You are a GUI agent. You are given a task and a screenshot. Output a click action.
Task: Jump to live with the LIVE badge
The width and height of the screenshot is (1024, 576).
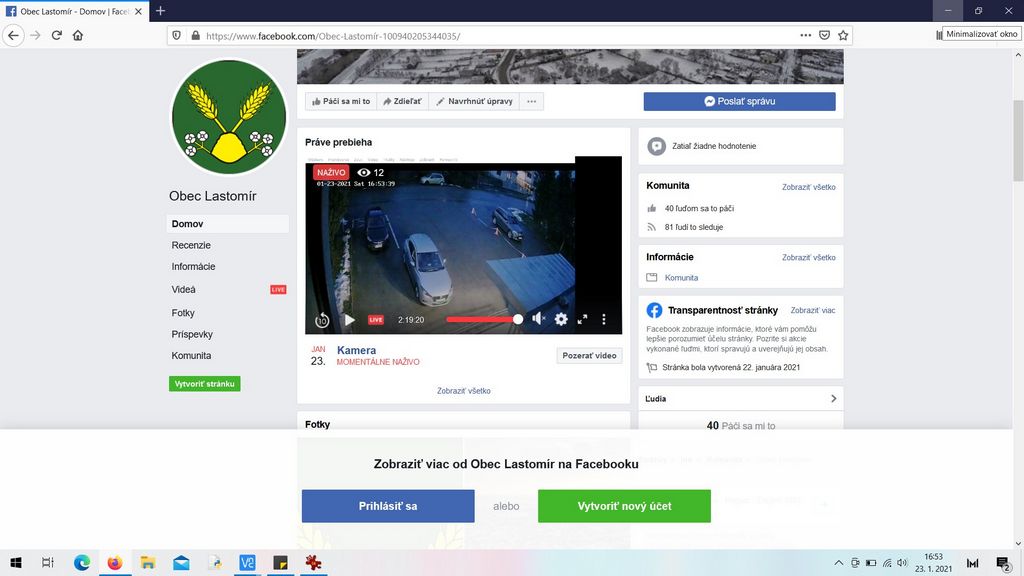click(376, 320)
